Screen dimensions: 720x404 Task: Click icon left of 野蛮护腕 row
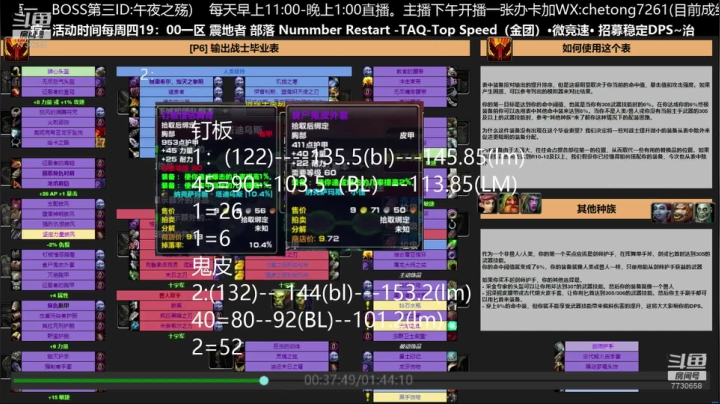[16, 336]
